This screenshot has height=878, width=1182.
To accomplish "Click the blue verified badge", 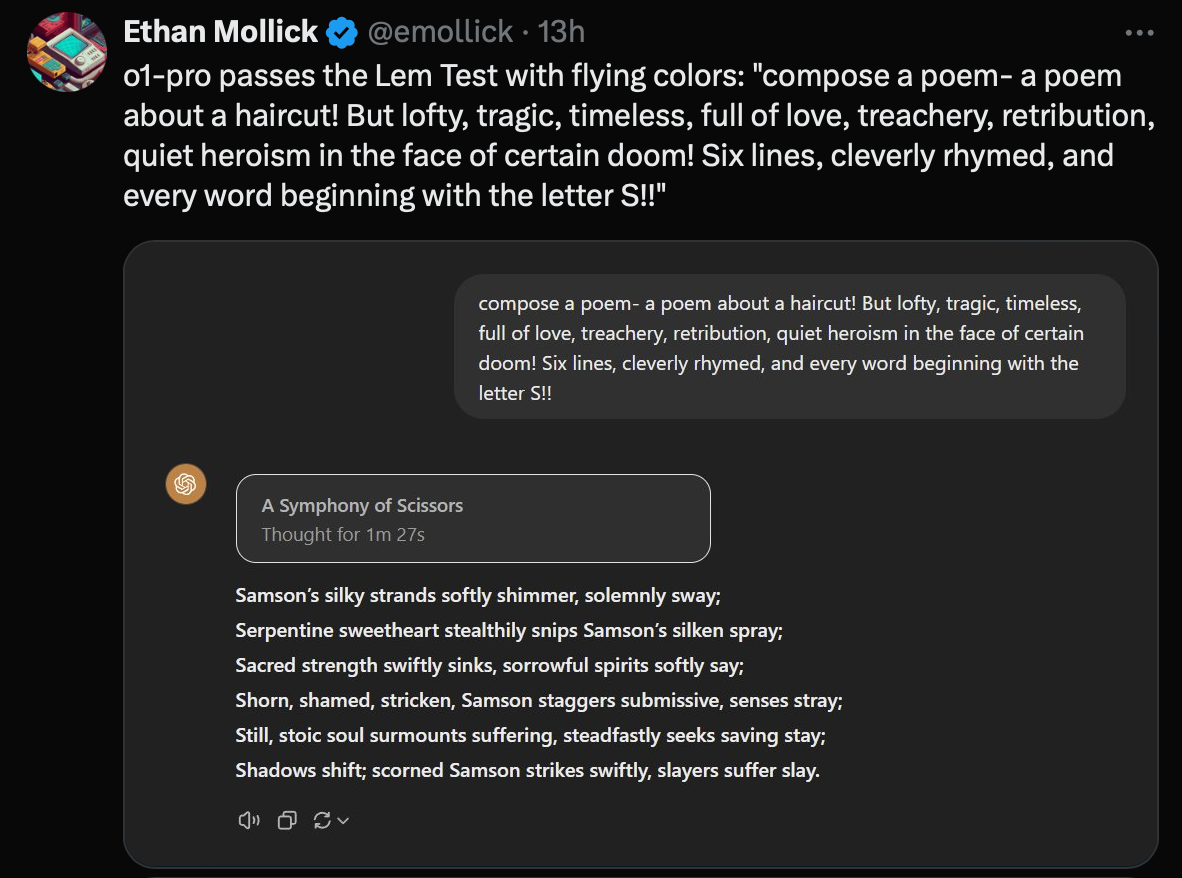I will click(342, 33).
